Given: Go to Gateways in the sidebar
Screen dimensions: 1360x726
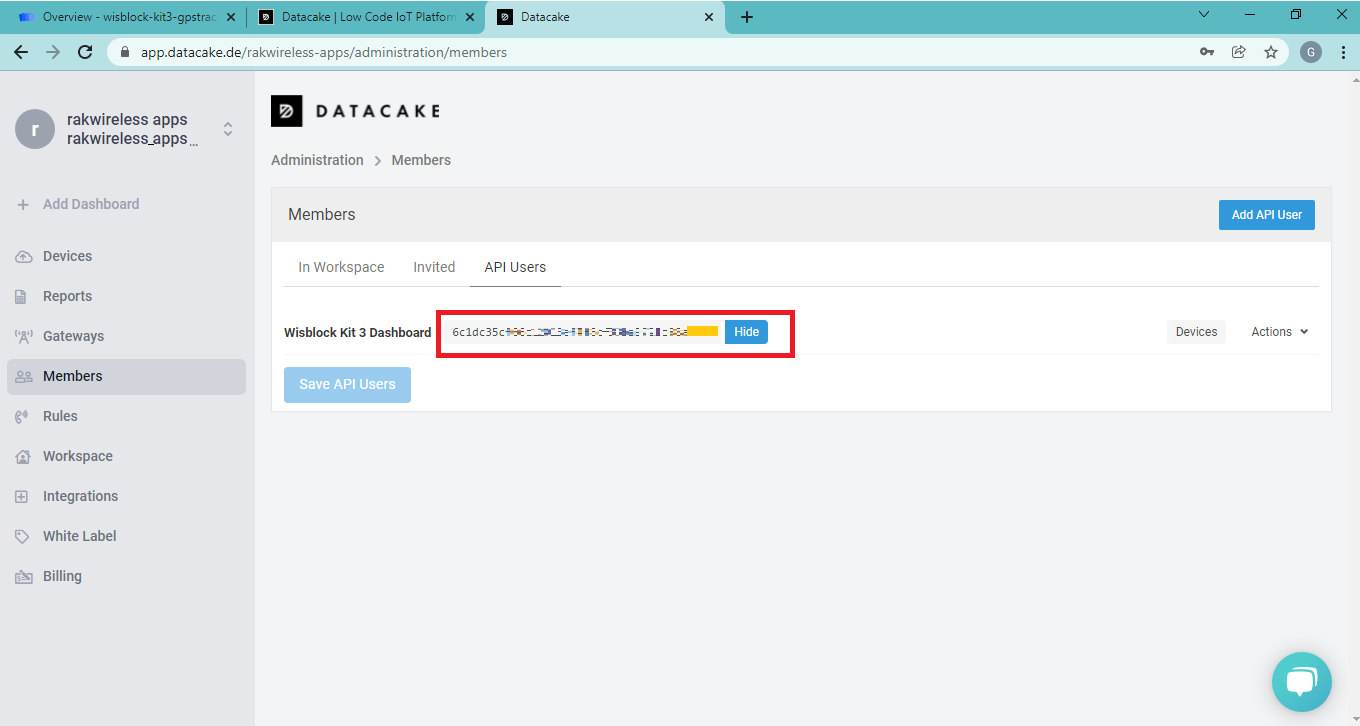Looking at the screenshot, I should coord(73,336).
